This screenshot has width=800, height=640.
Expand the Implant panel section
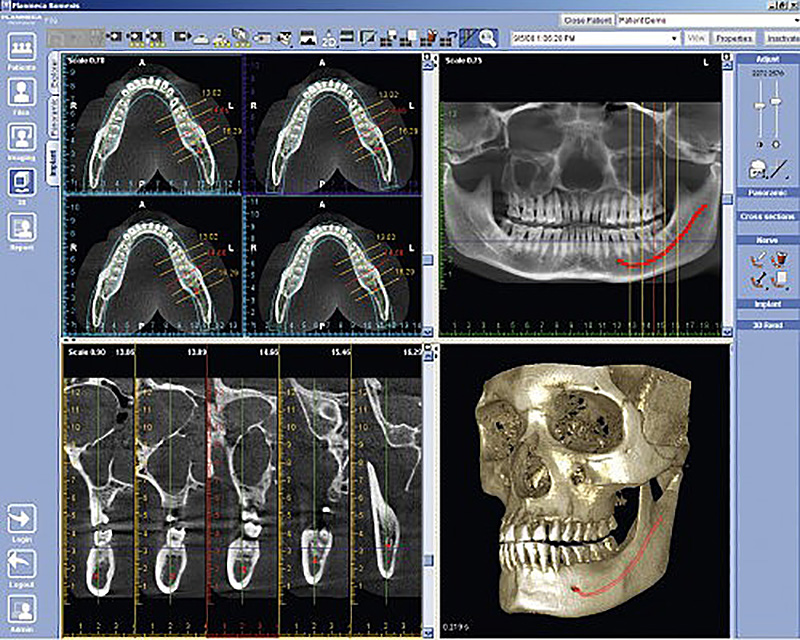click(x=766, y=303)
